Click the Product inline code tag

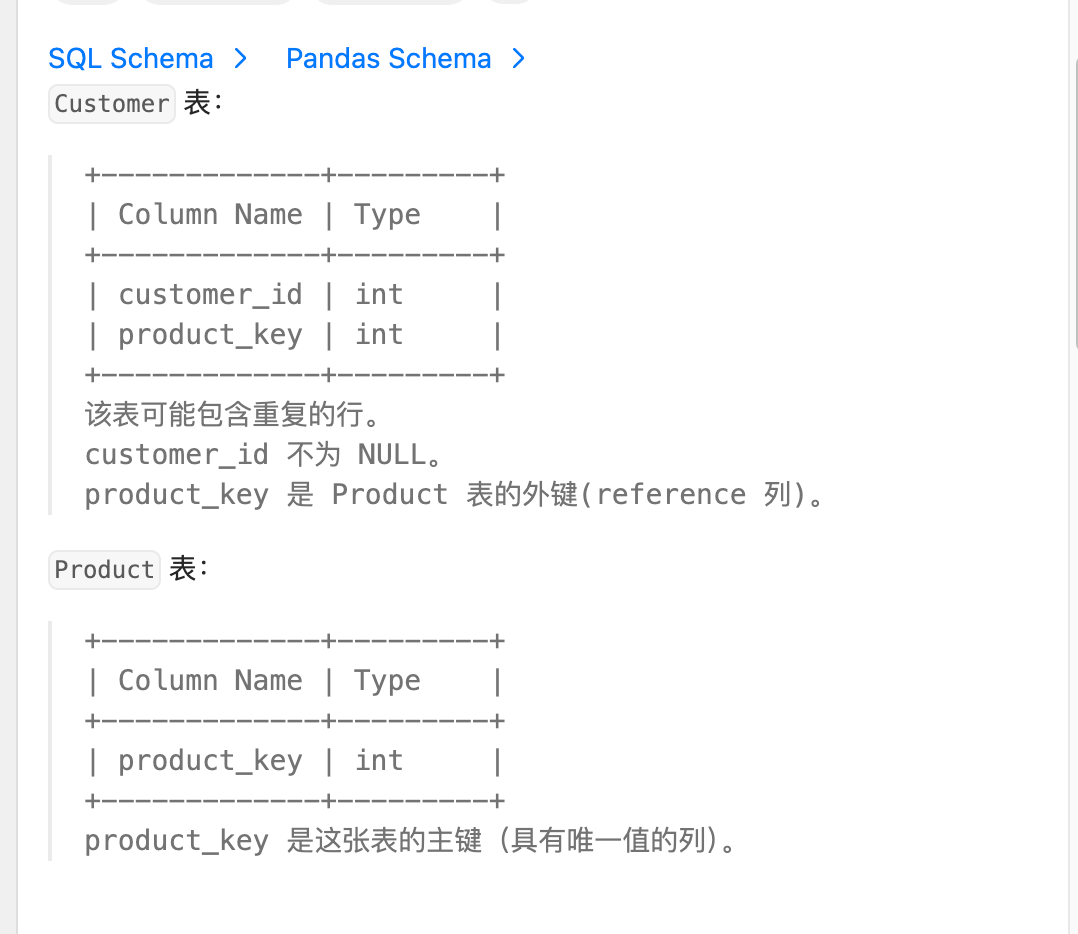(104, 570)
